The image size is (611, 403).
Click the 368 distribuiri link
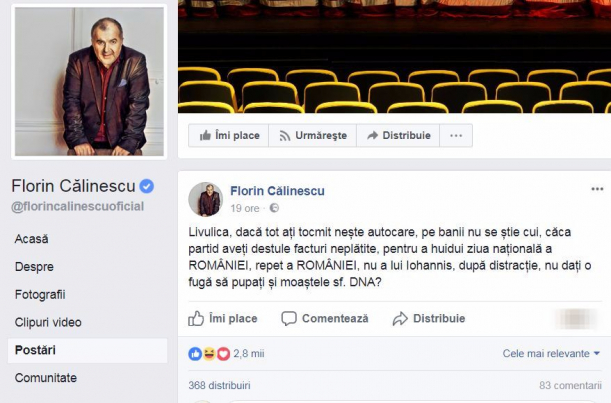coord(219,385)
